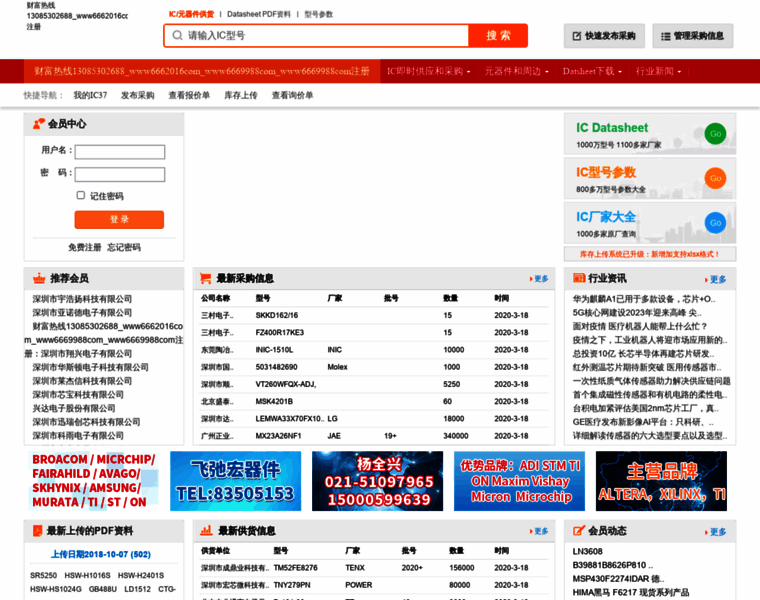Open the BROACOM / MICRCHIP brand banner

94,481
